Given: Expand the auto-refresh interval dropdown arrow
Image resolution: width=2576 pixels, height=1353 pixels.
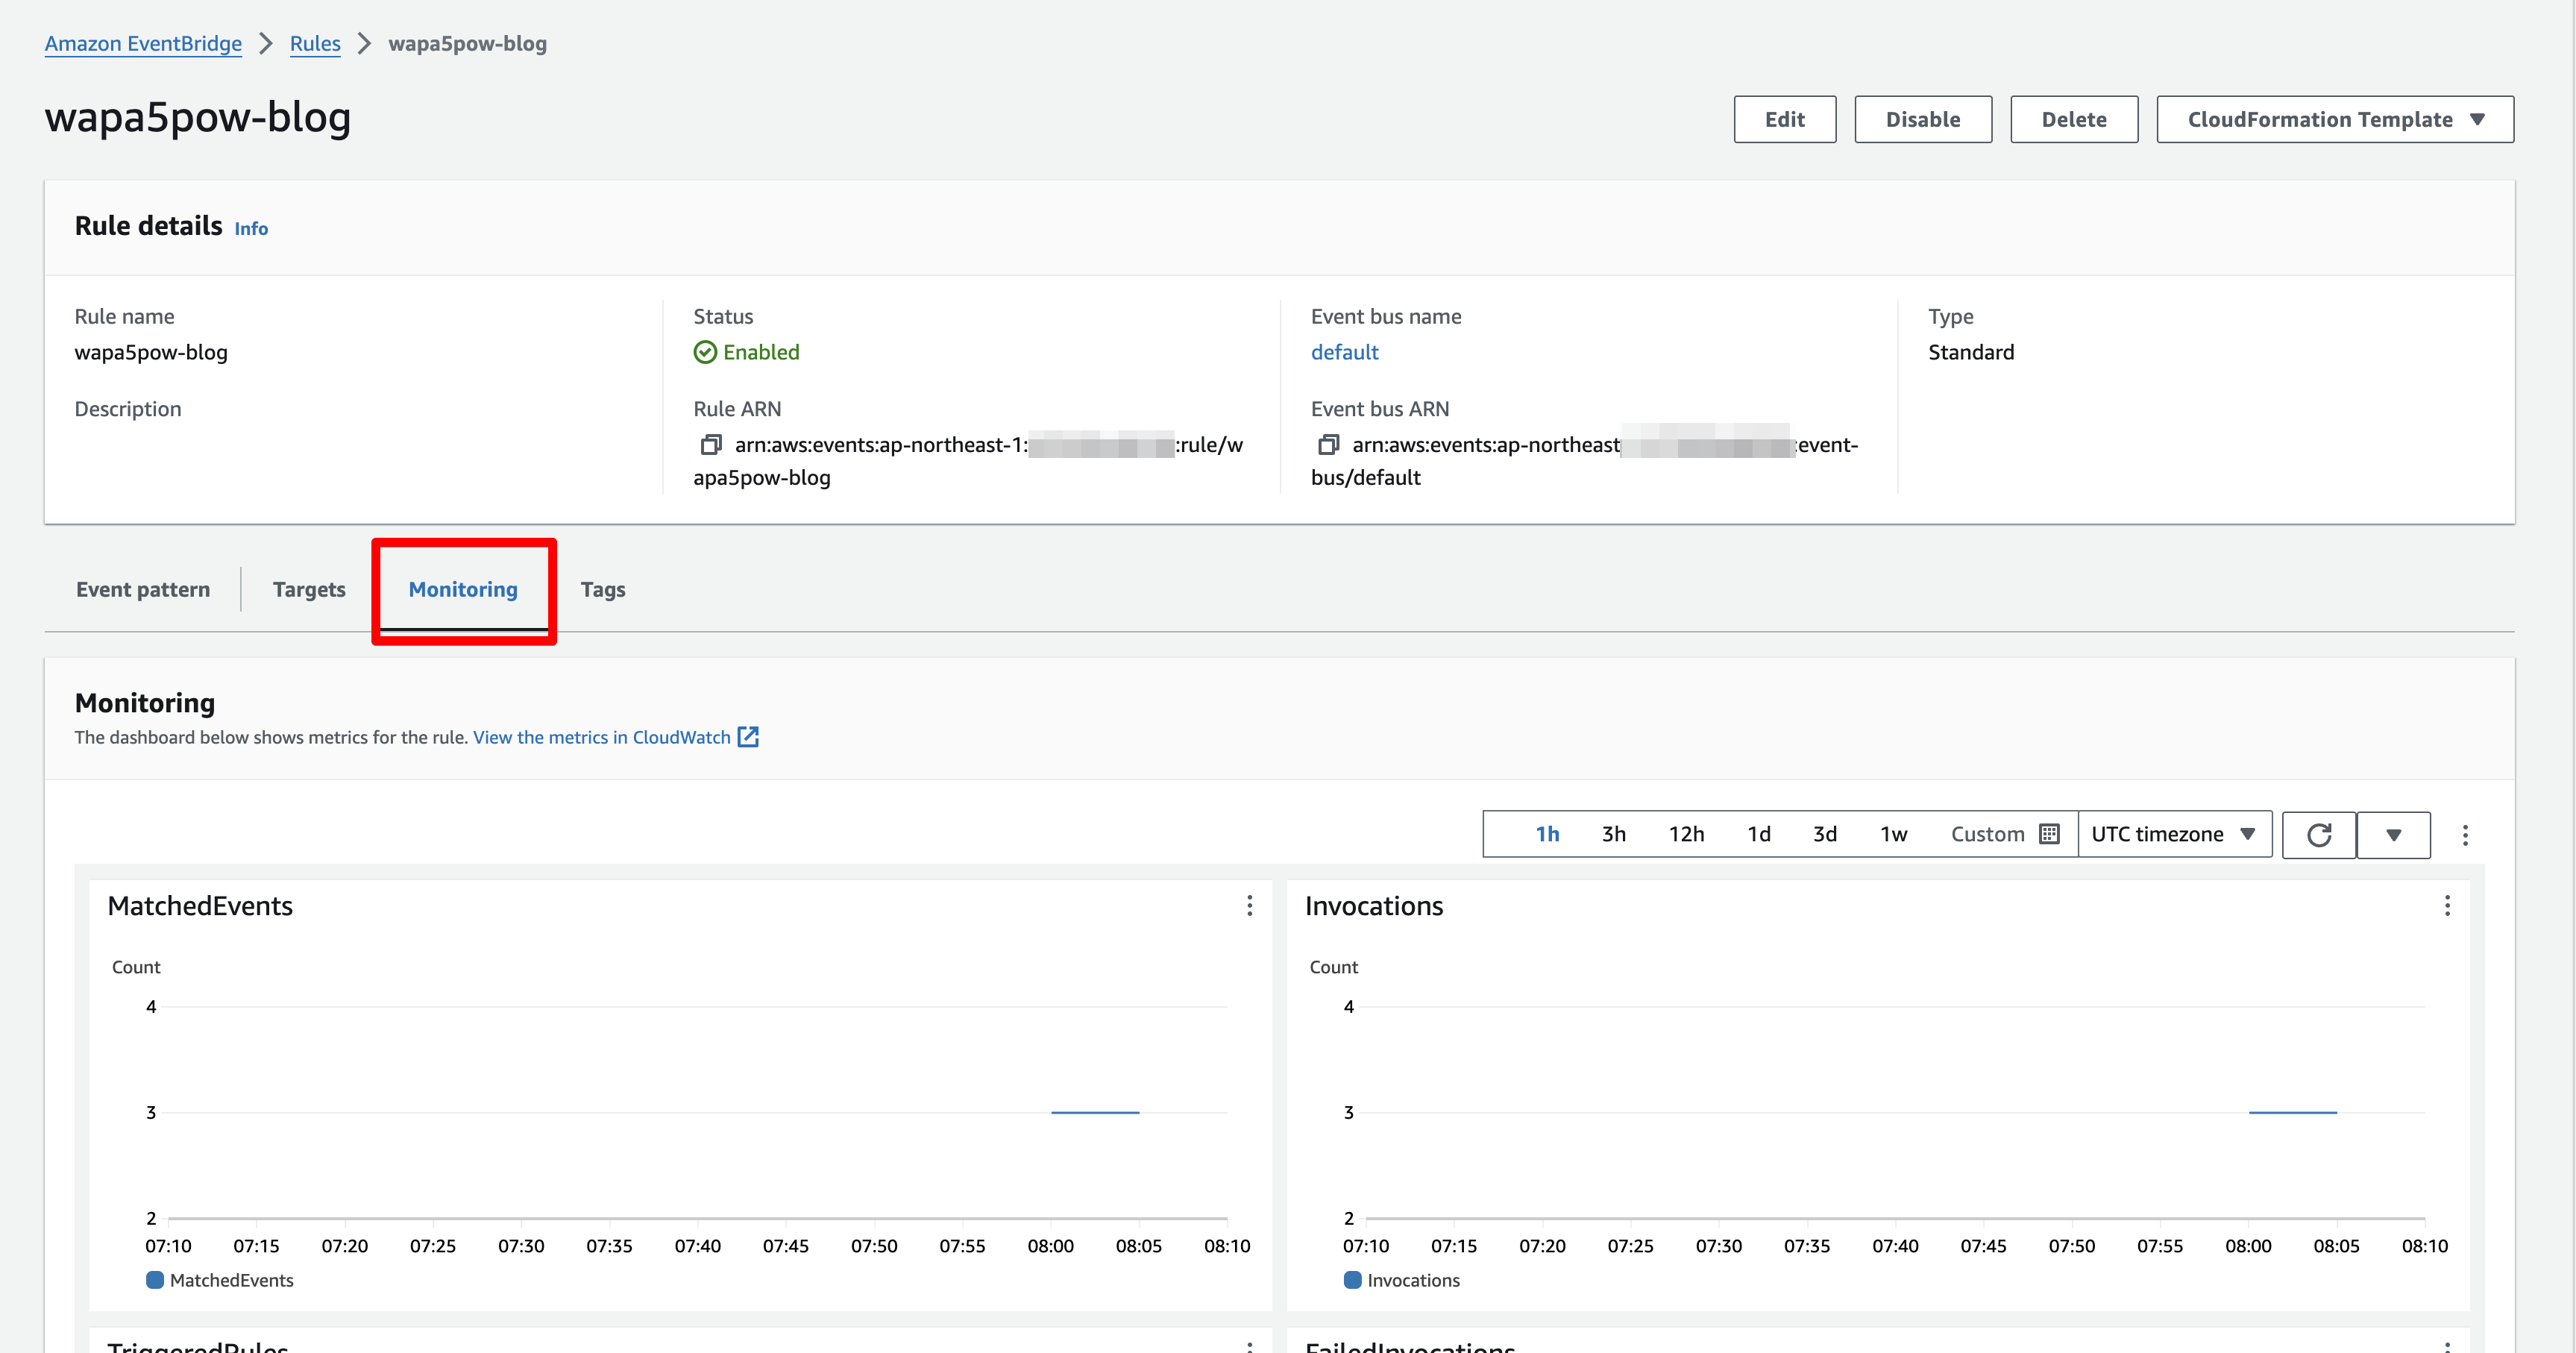Looking at the screenshot, I should pos(2393,835).
